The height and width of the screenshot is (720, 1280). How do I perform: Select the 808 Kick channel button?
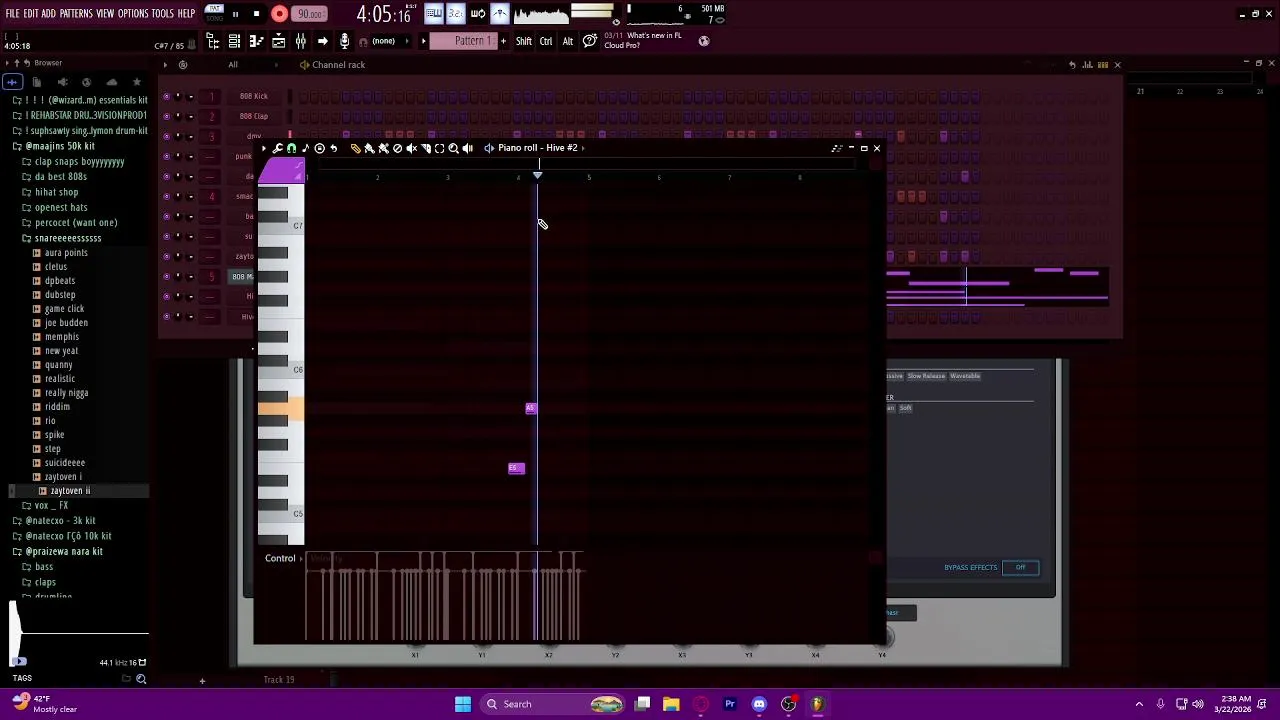coord(254,96)
